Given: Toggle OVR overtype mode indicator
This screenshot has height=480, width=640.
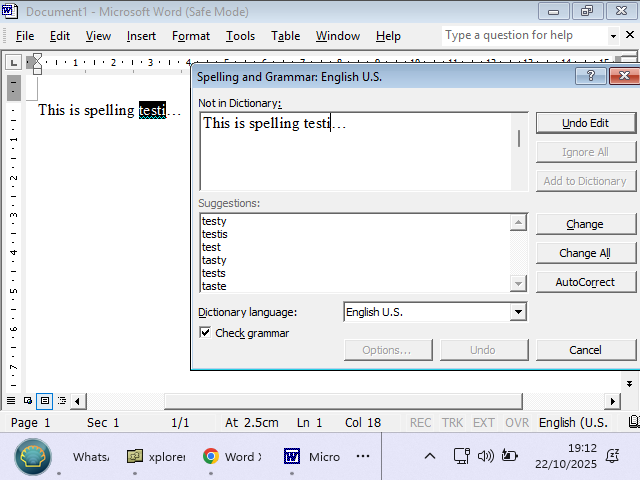Looking at the screenshot, I should [x=517, y=422].
